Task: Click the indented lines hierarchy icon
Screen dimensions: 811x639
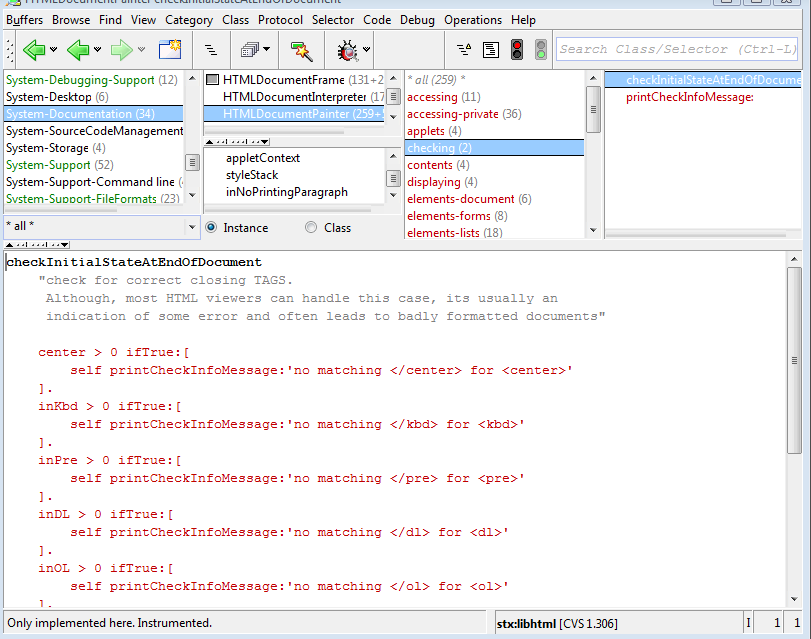Action: click(211, 50)
